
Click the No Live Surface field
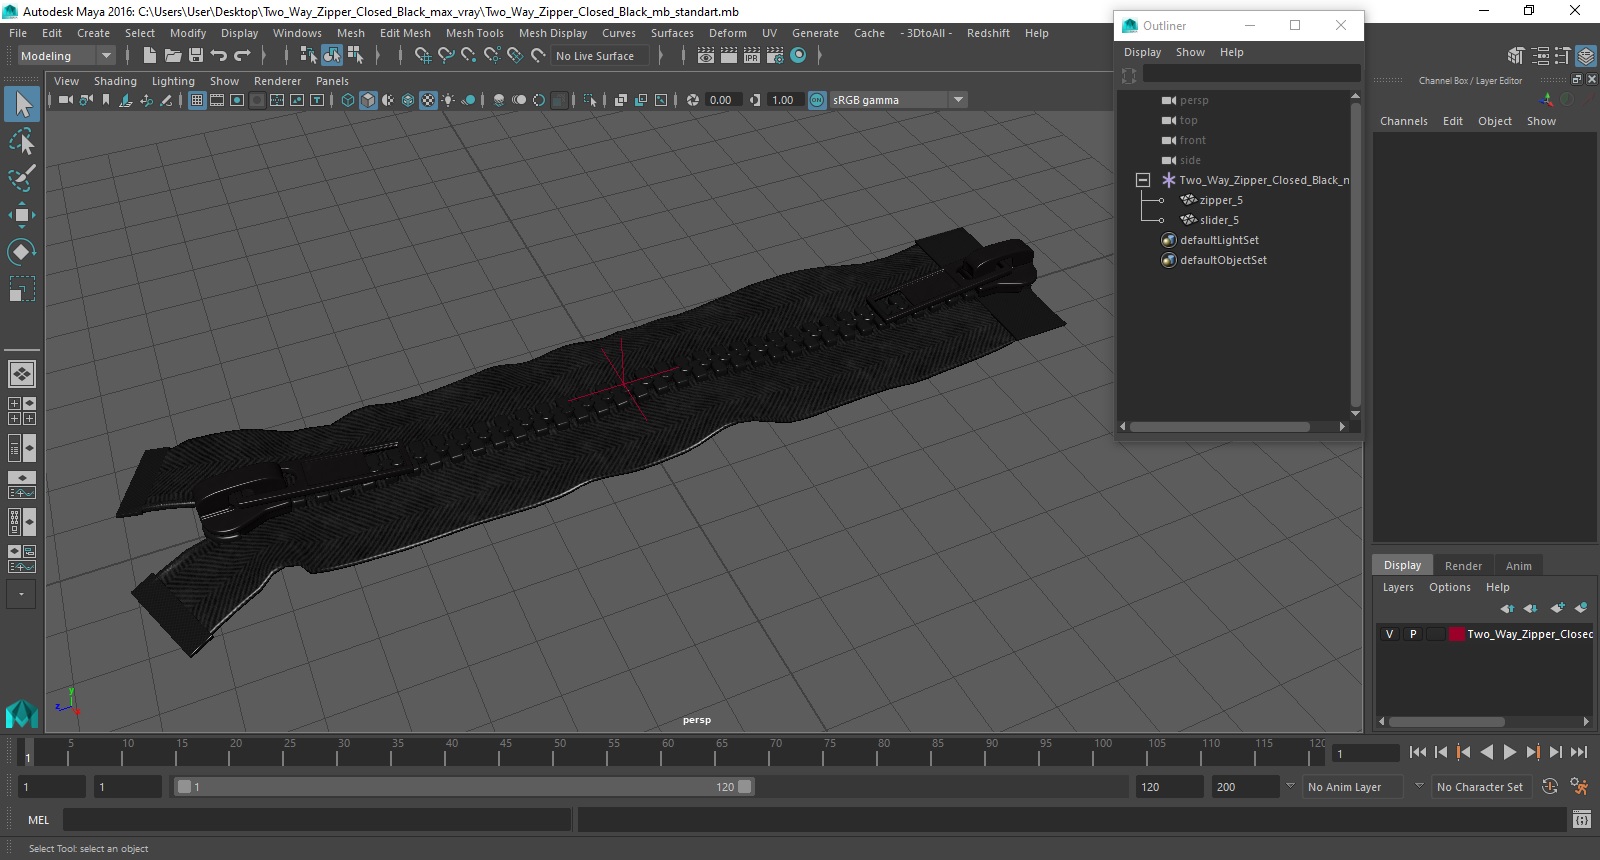coord(600,56)
